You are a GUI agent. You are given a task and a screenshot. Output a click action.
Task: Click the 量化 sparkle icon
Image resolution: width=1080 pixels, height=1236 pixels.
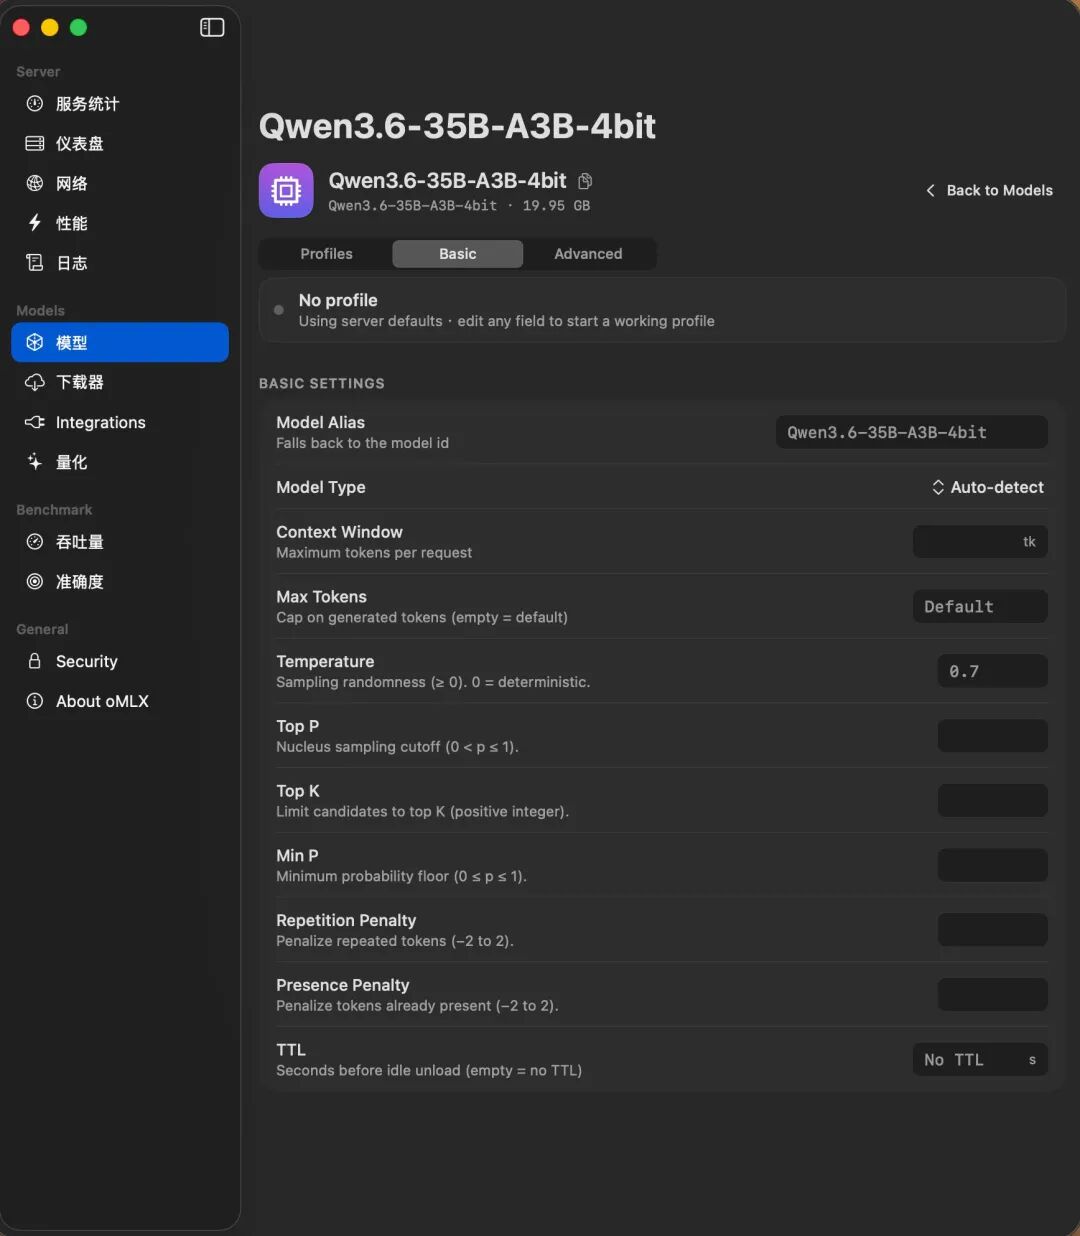[x=35, y=462]
